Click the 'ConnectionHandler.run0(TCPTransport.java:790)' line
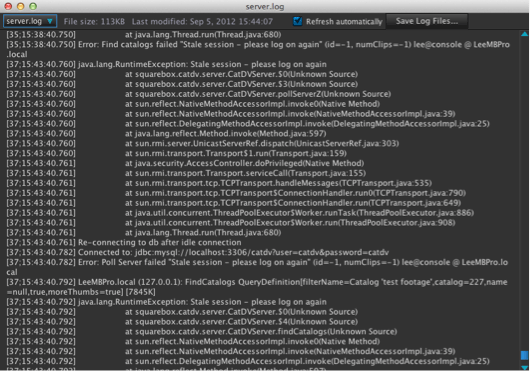The width and height of the screenshot is (530, 371). click(236, 193)
